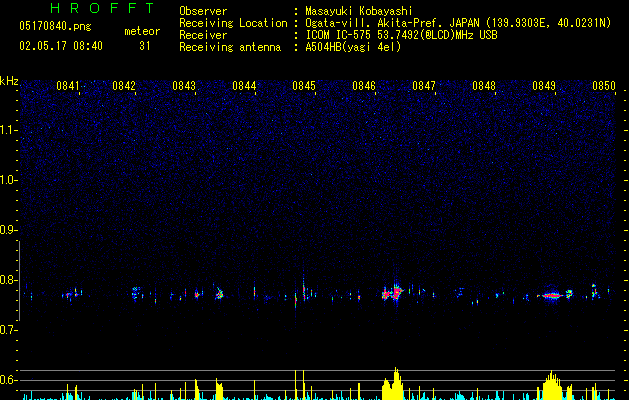Click the 0.6 kHz frequency label

pos(8,380)
